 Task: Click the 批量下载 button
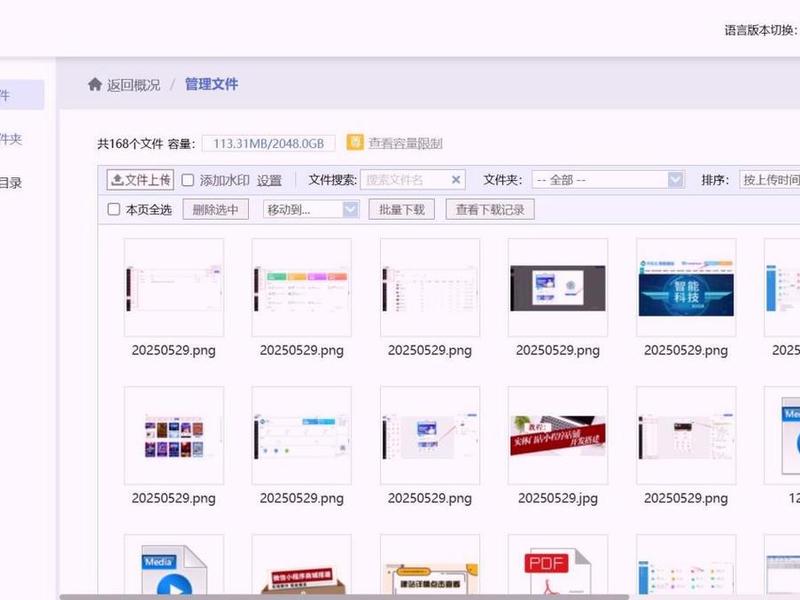pos(402,209)
